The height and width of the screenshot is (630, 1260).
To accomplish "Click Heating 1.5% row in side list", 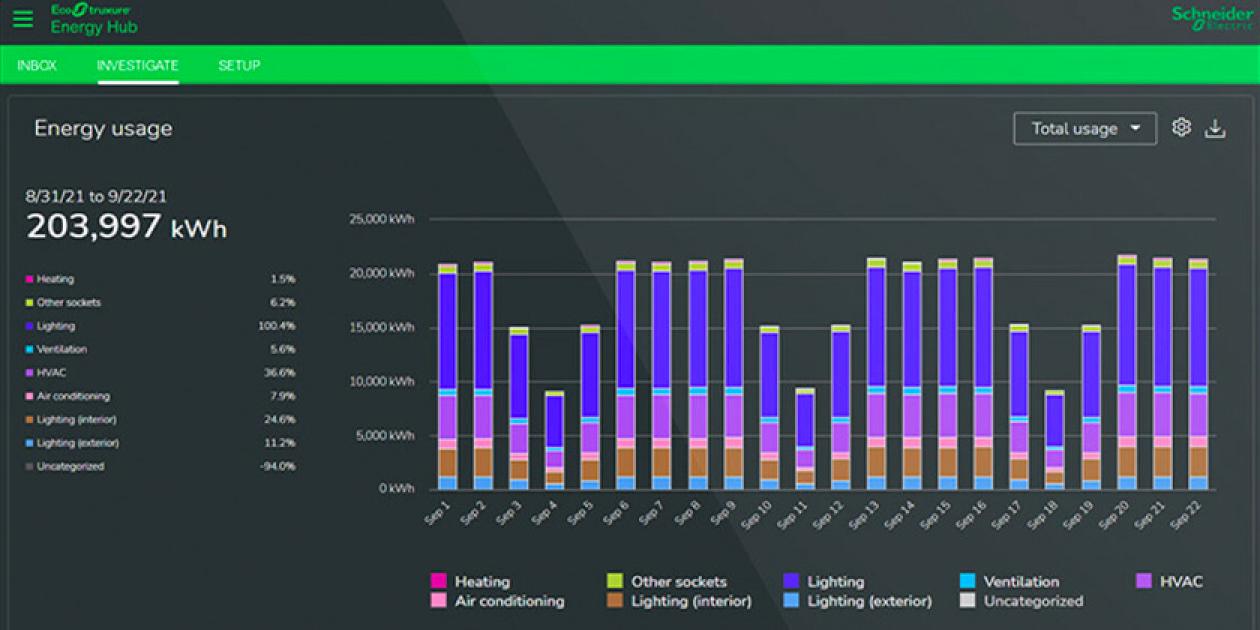I will click(x=160, y=279).
